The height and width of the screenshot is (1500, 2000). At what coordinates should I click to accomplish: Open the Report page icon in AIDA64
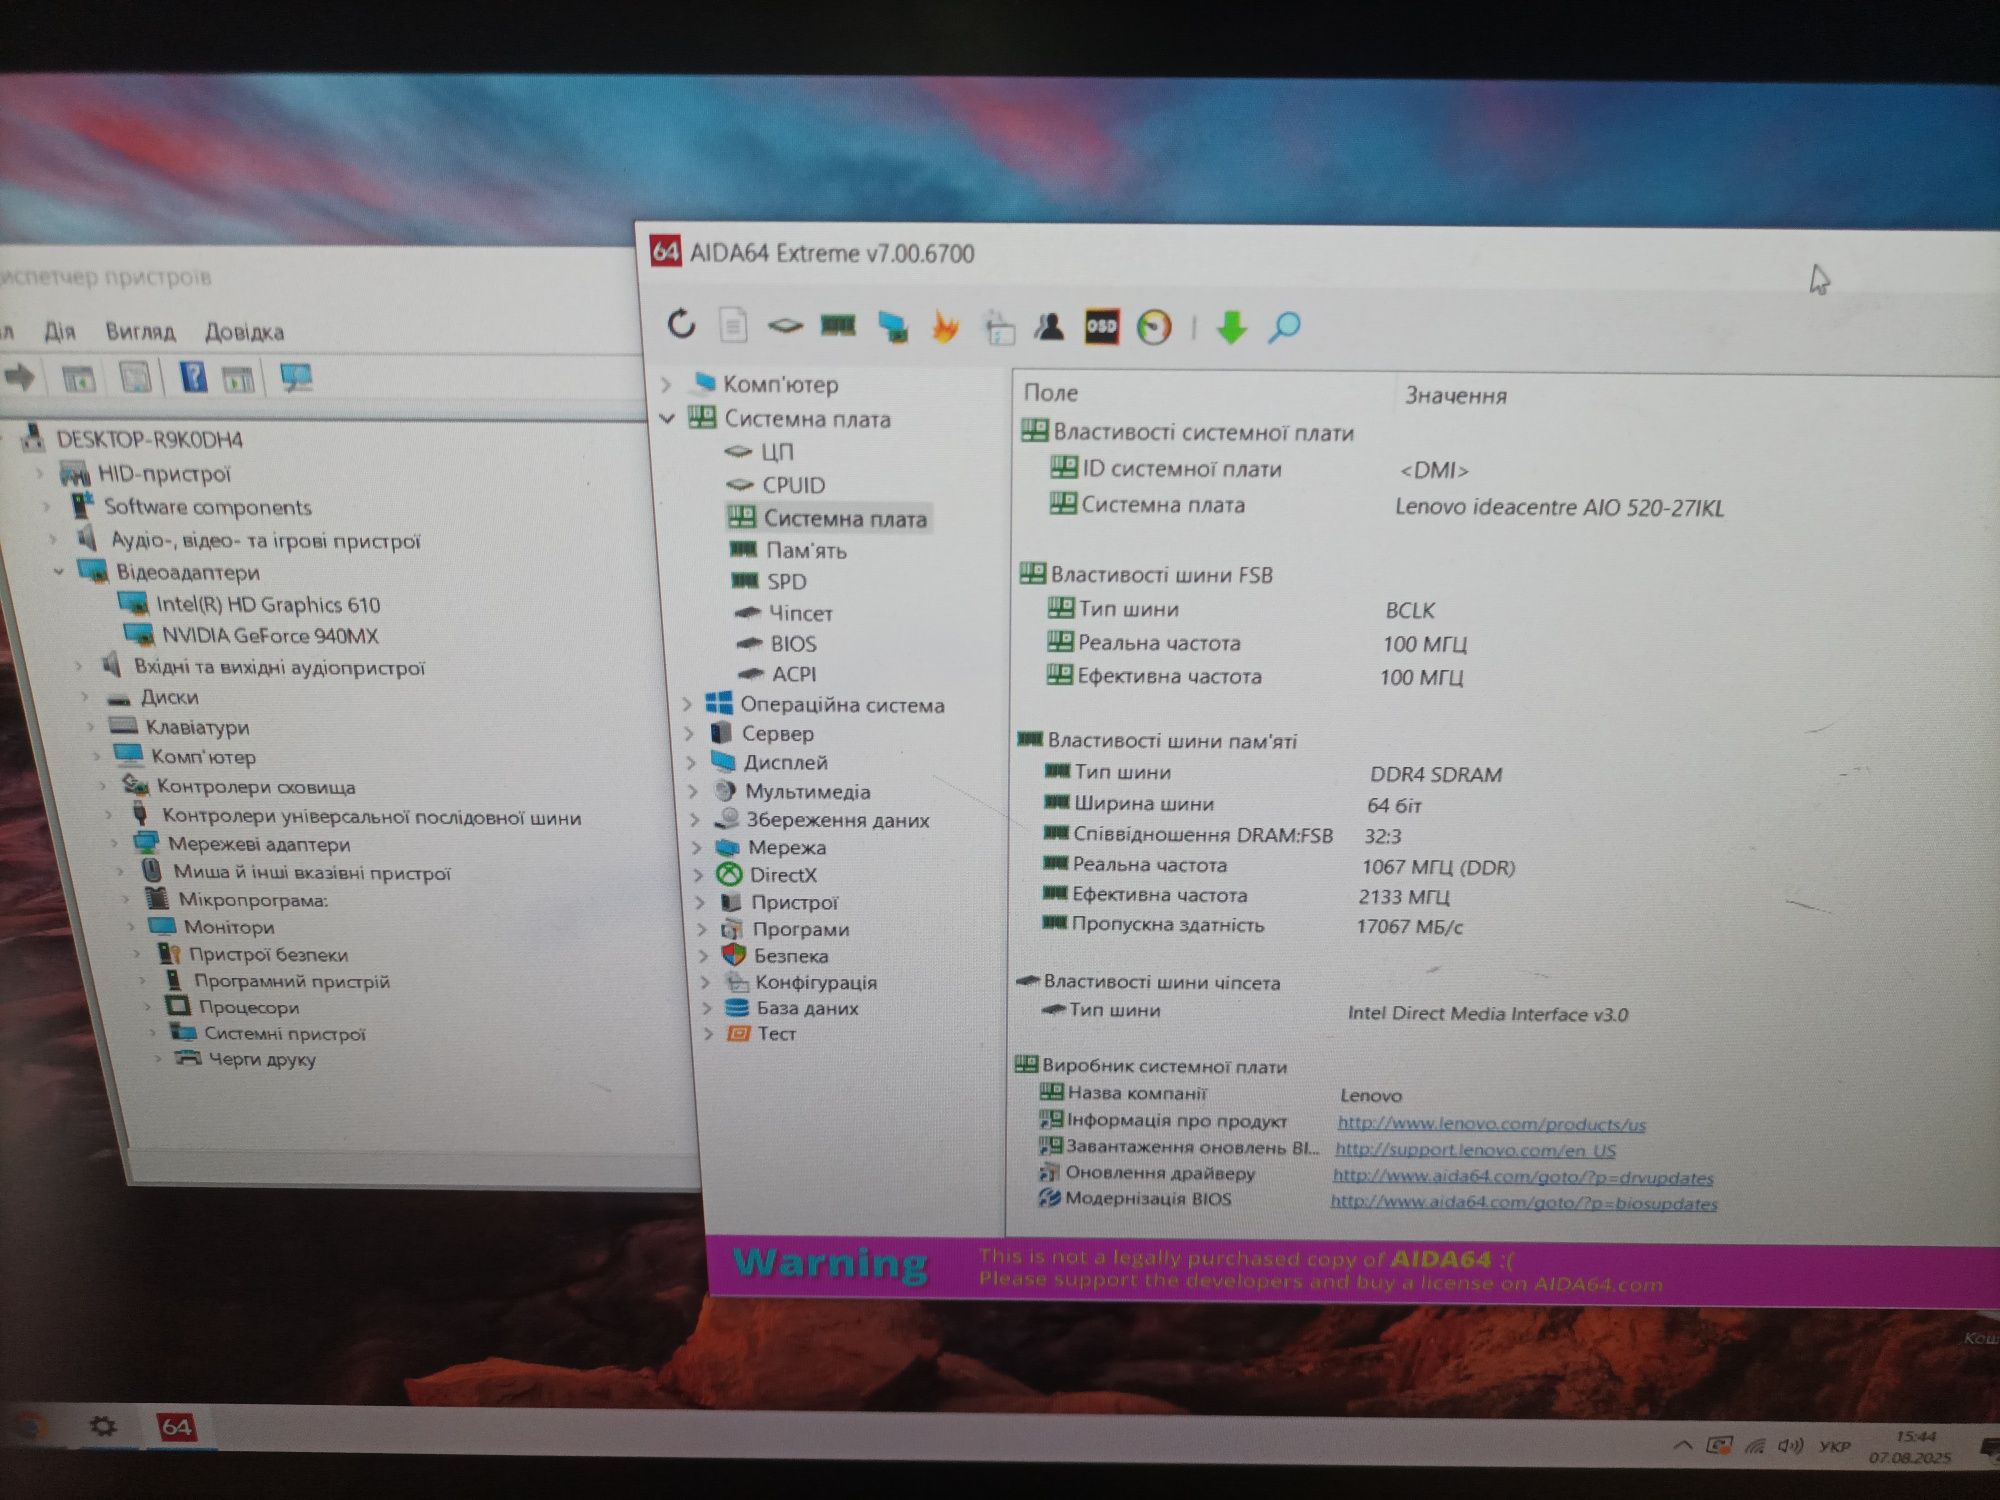733,325
